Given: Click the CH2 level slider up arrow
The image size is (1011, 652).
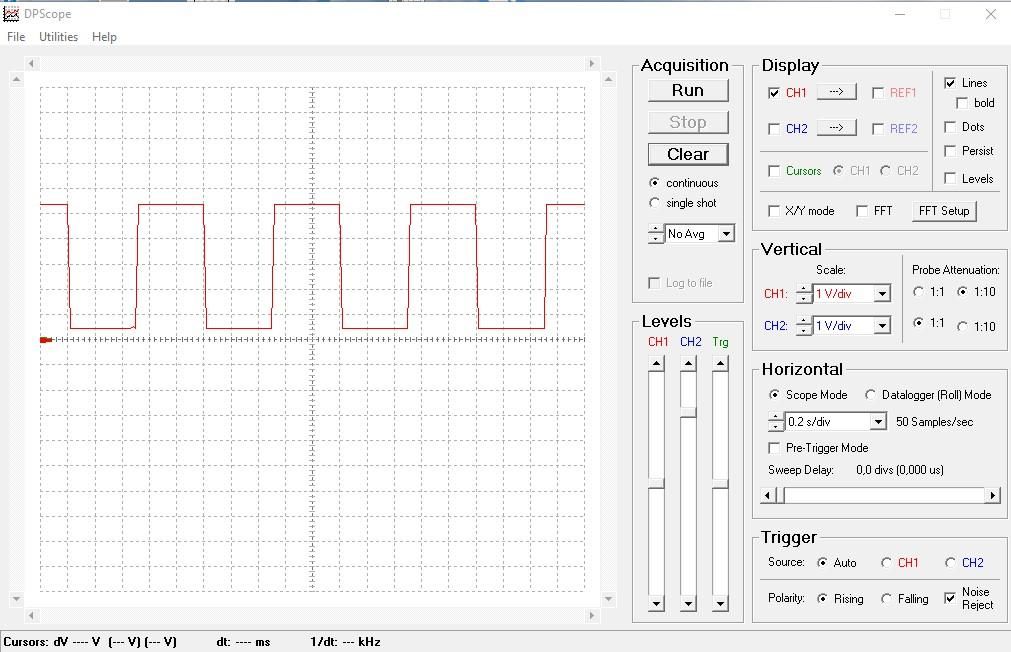Looking at the screenshot, I should click(689, 364).
